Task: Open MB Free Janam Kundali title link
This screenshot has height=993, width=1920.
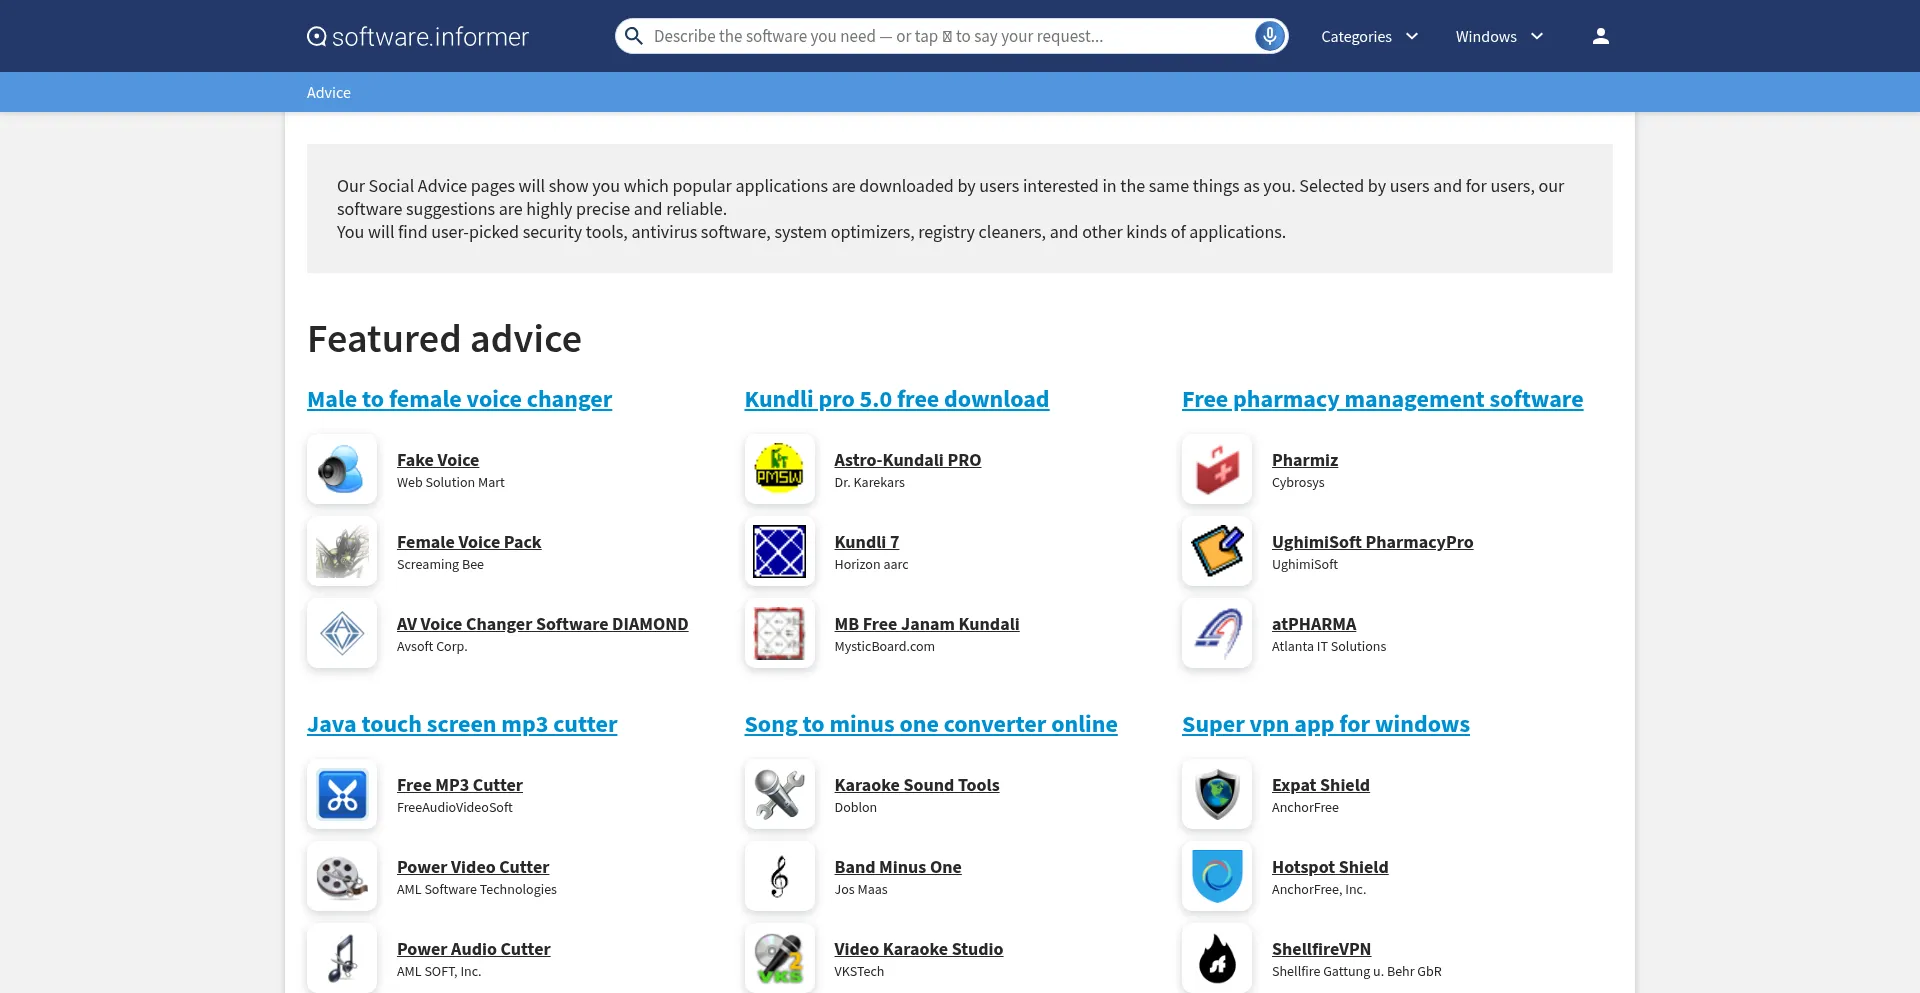Action: click(927, 624)
